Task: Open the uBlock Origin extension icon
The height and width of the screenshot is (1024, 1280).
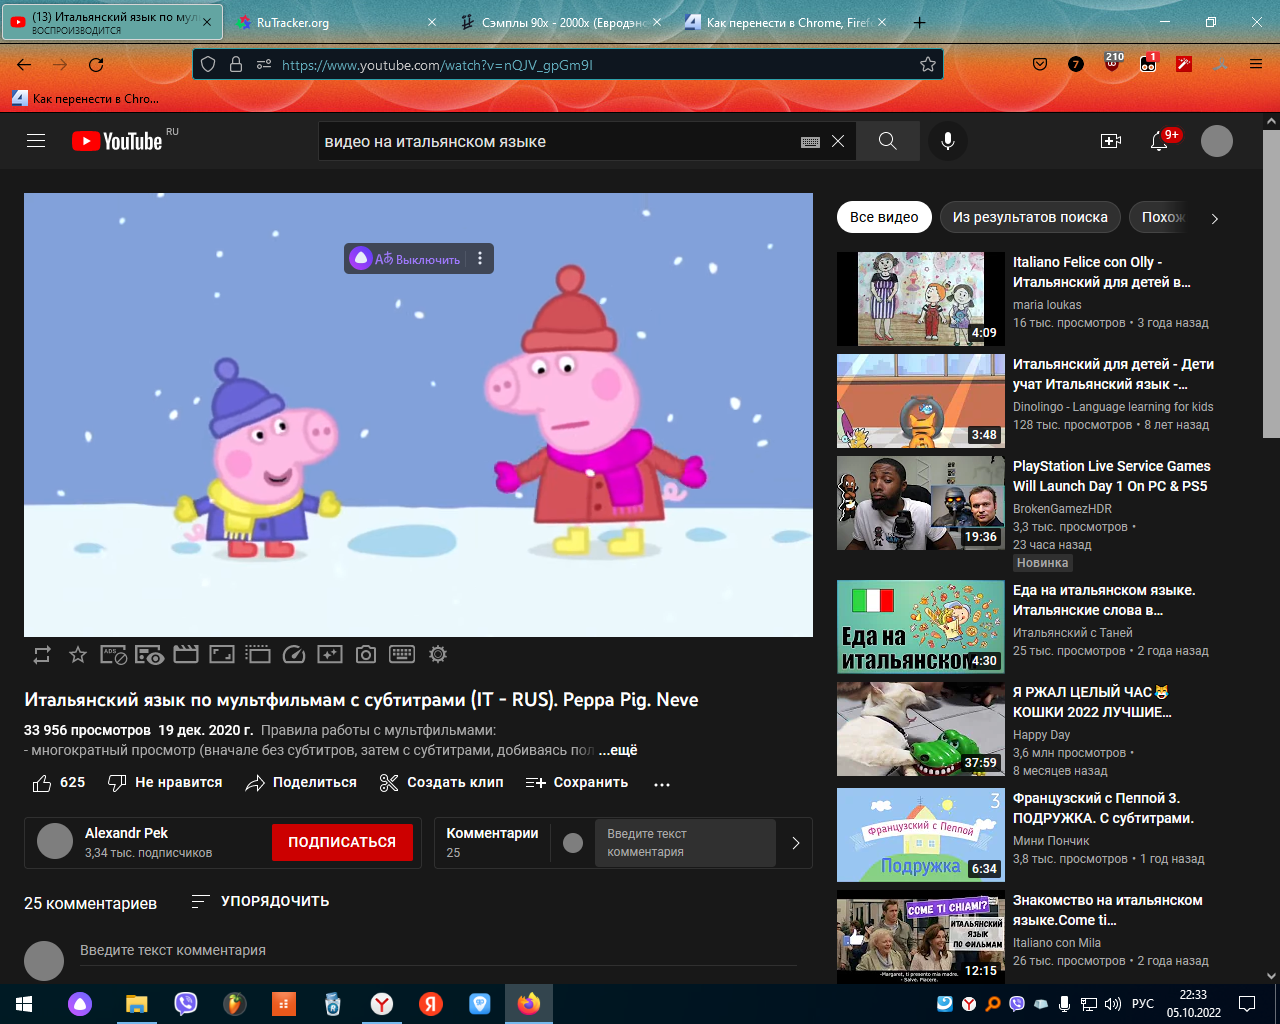Action: (1112, 64)
